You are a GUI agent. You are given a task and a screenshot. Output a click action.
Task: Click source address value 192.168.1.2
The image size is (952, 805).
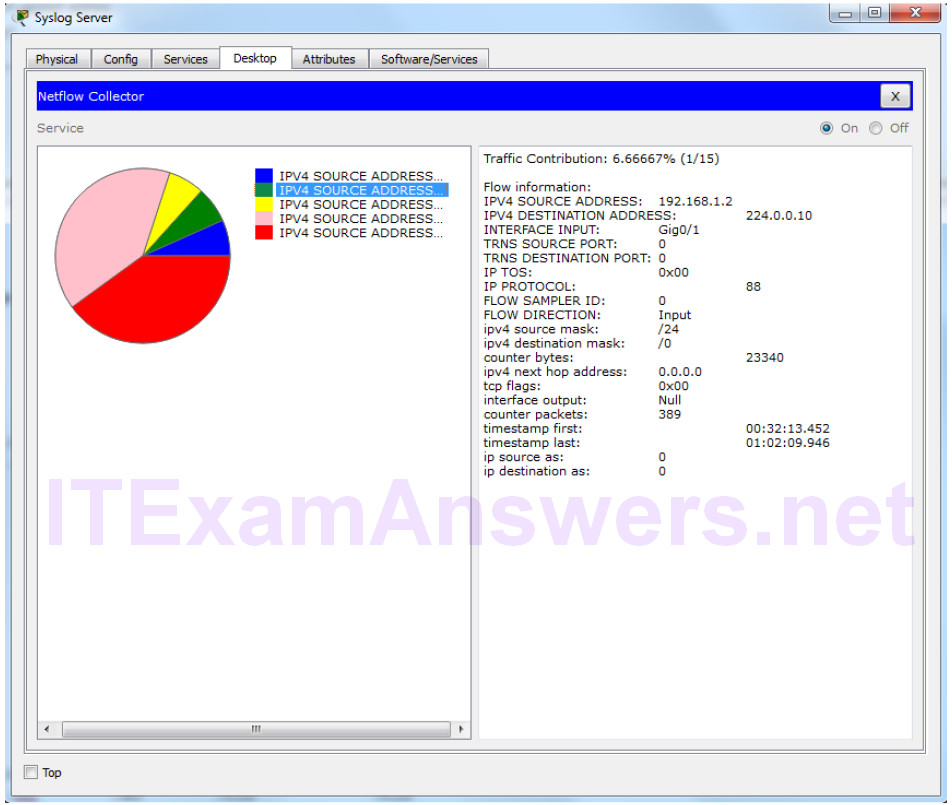[695, 201]
